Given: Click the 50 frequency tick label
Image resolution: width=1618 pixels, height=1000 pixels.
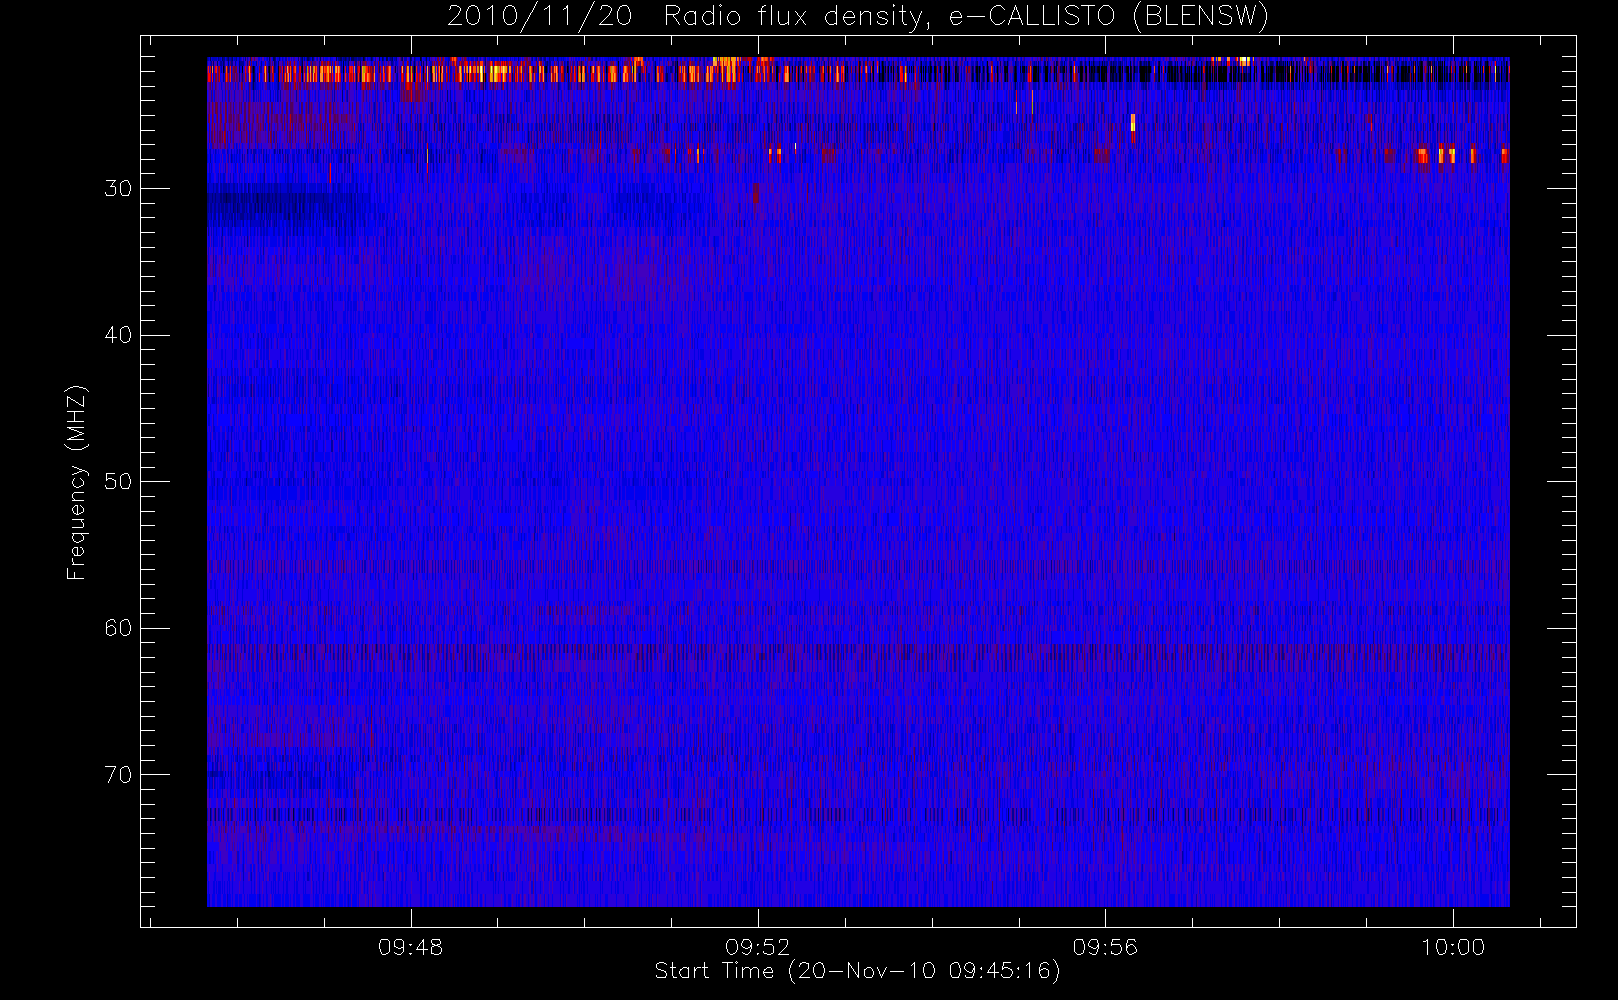Looking at the screenshot, I should click(118, 482).
